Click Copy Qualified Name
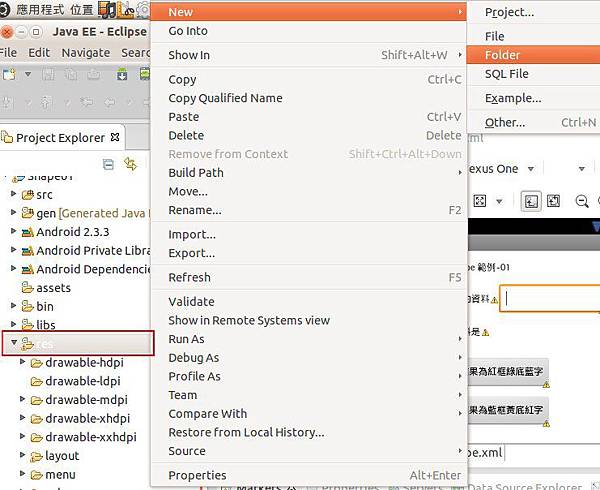600x490 pixels. pyautogui.click(x=308, y=98)
